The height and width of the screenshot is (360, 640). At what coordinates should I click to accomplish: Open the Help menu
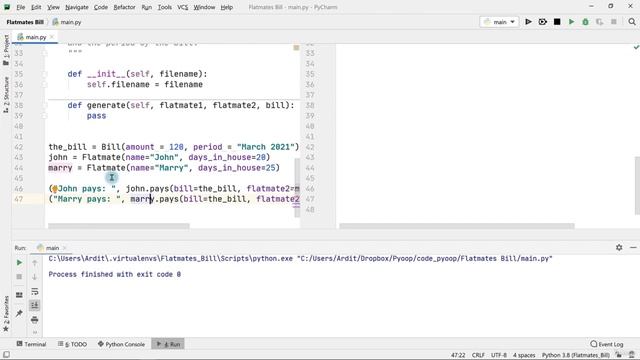[x=227, y=7]
